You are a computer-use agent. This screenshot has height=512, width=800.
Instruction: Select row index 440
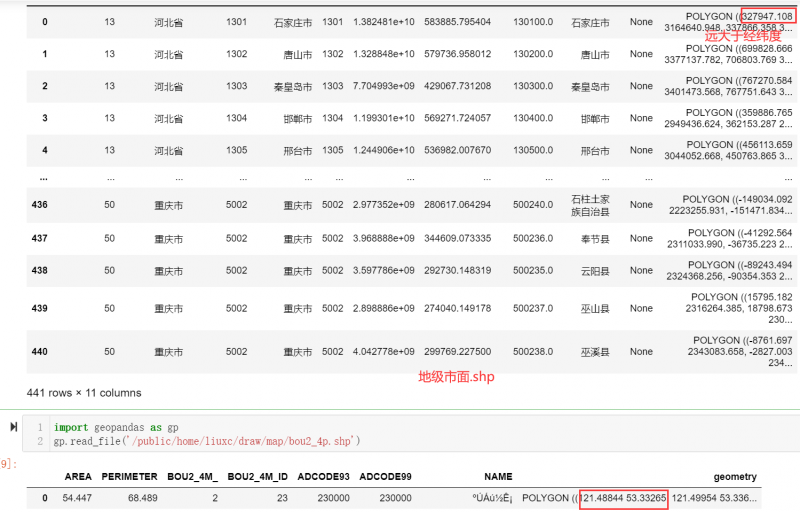40,352
